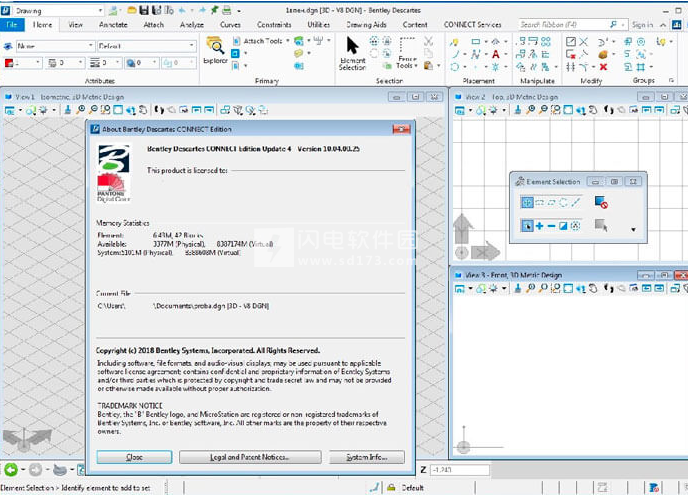Open View Attributes dropdown in View 2 toolbar
This screenshot has width=688, height=495.
[470, 110]
